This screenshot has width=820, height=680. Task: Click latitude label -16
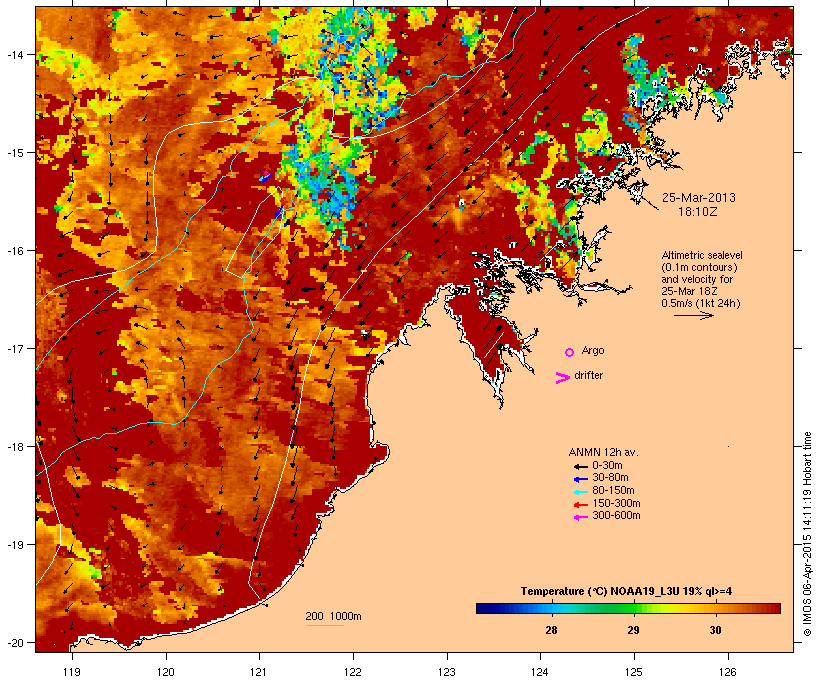pos(14,251)
